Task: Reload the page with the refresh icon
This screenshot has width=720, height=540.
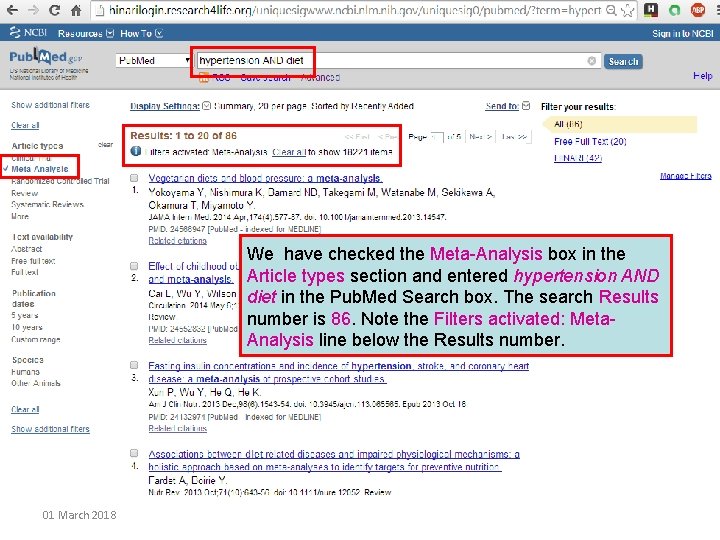Action: coord(54,10)
